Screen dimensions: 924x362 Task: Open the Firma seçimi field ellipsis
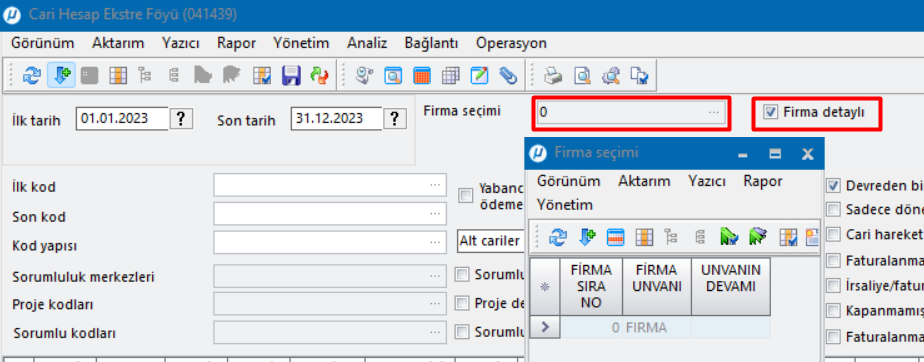pyautogui.click(x=714, y=112)
